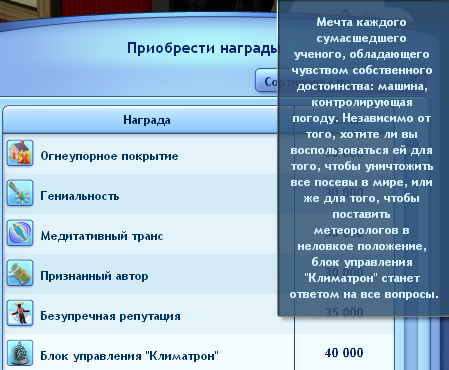Click the Безупречная репутация reward icon
Image resolution: width=449 pixels, height=370 pixels.
pyautogui.click(x=20, y=313)
